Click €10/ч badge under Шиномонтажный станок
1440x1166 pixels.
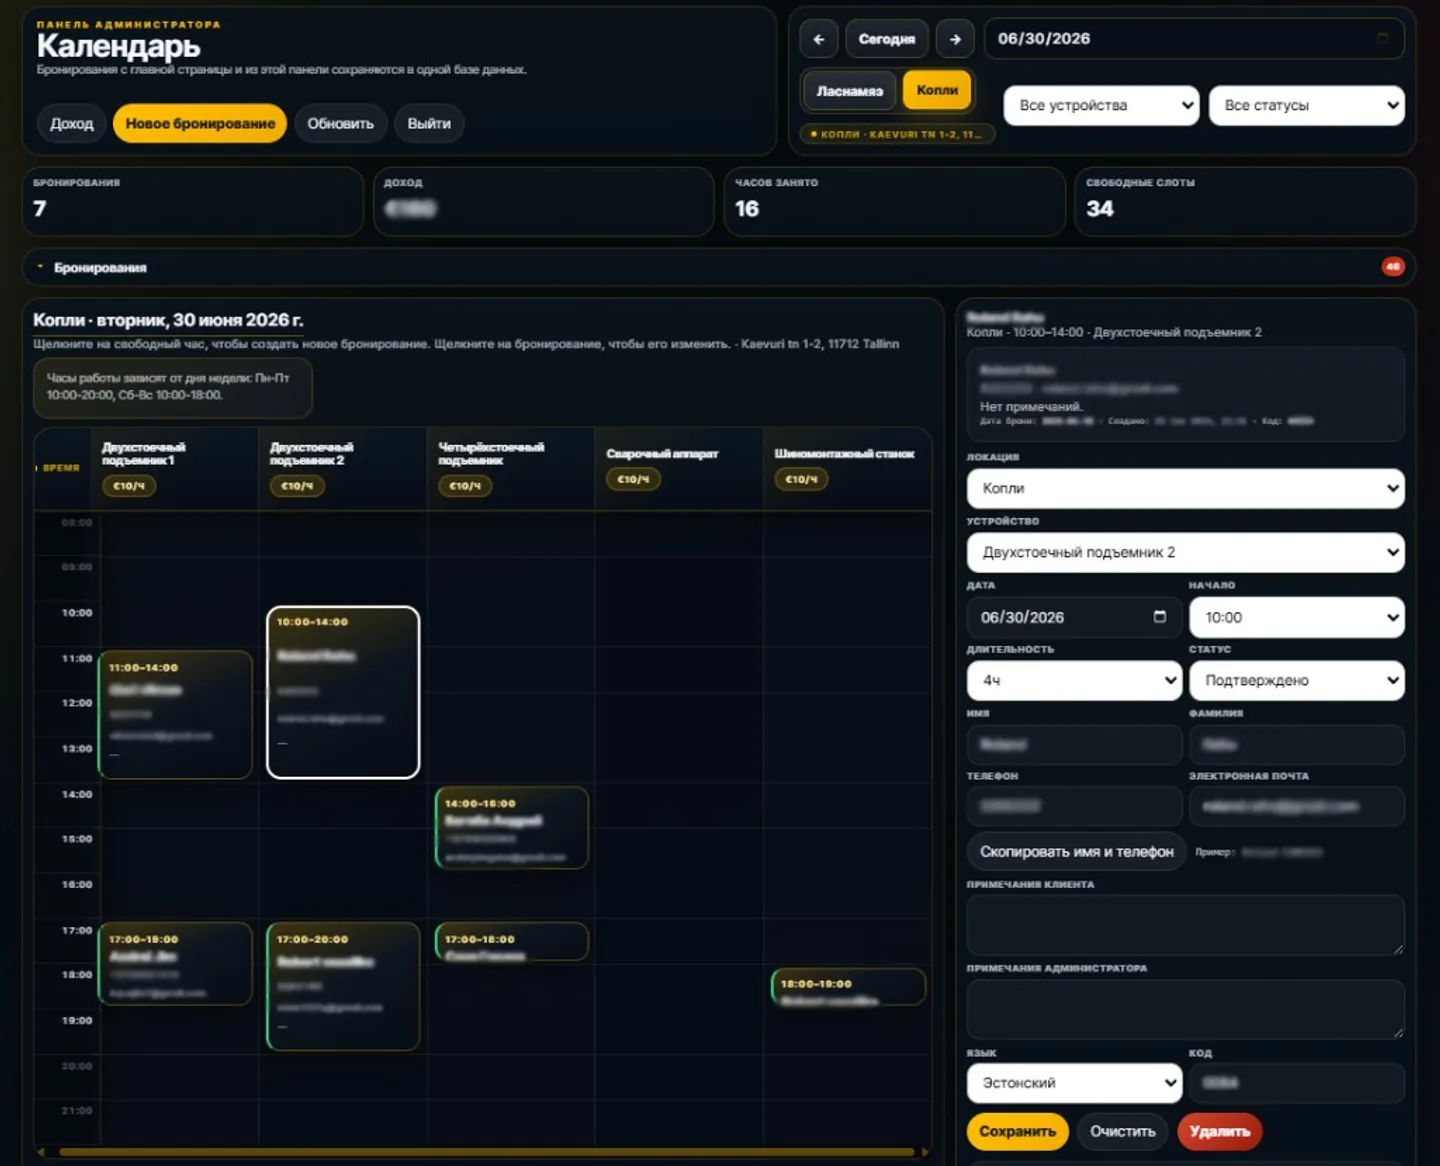(801, 479)
